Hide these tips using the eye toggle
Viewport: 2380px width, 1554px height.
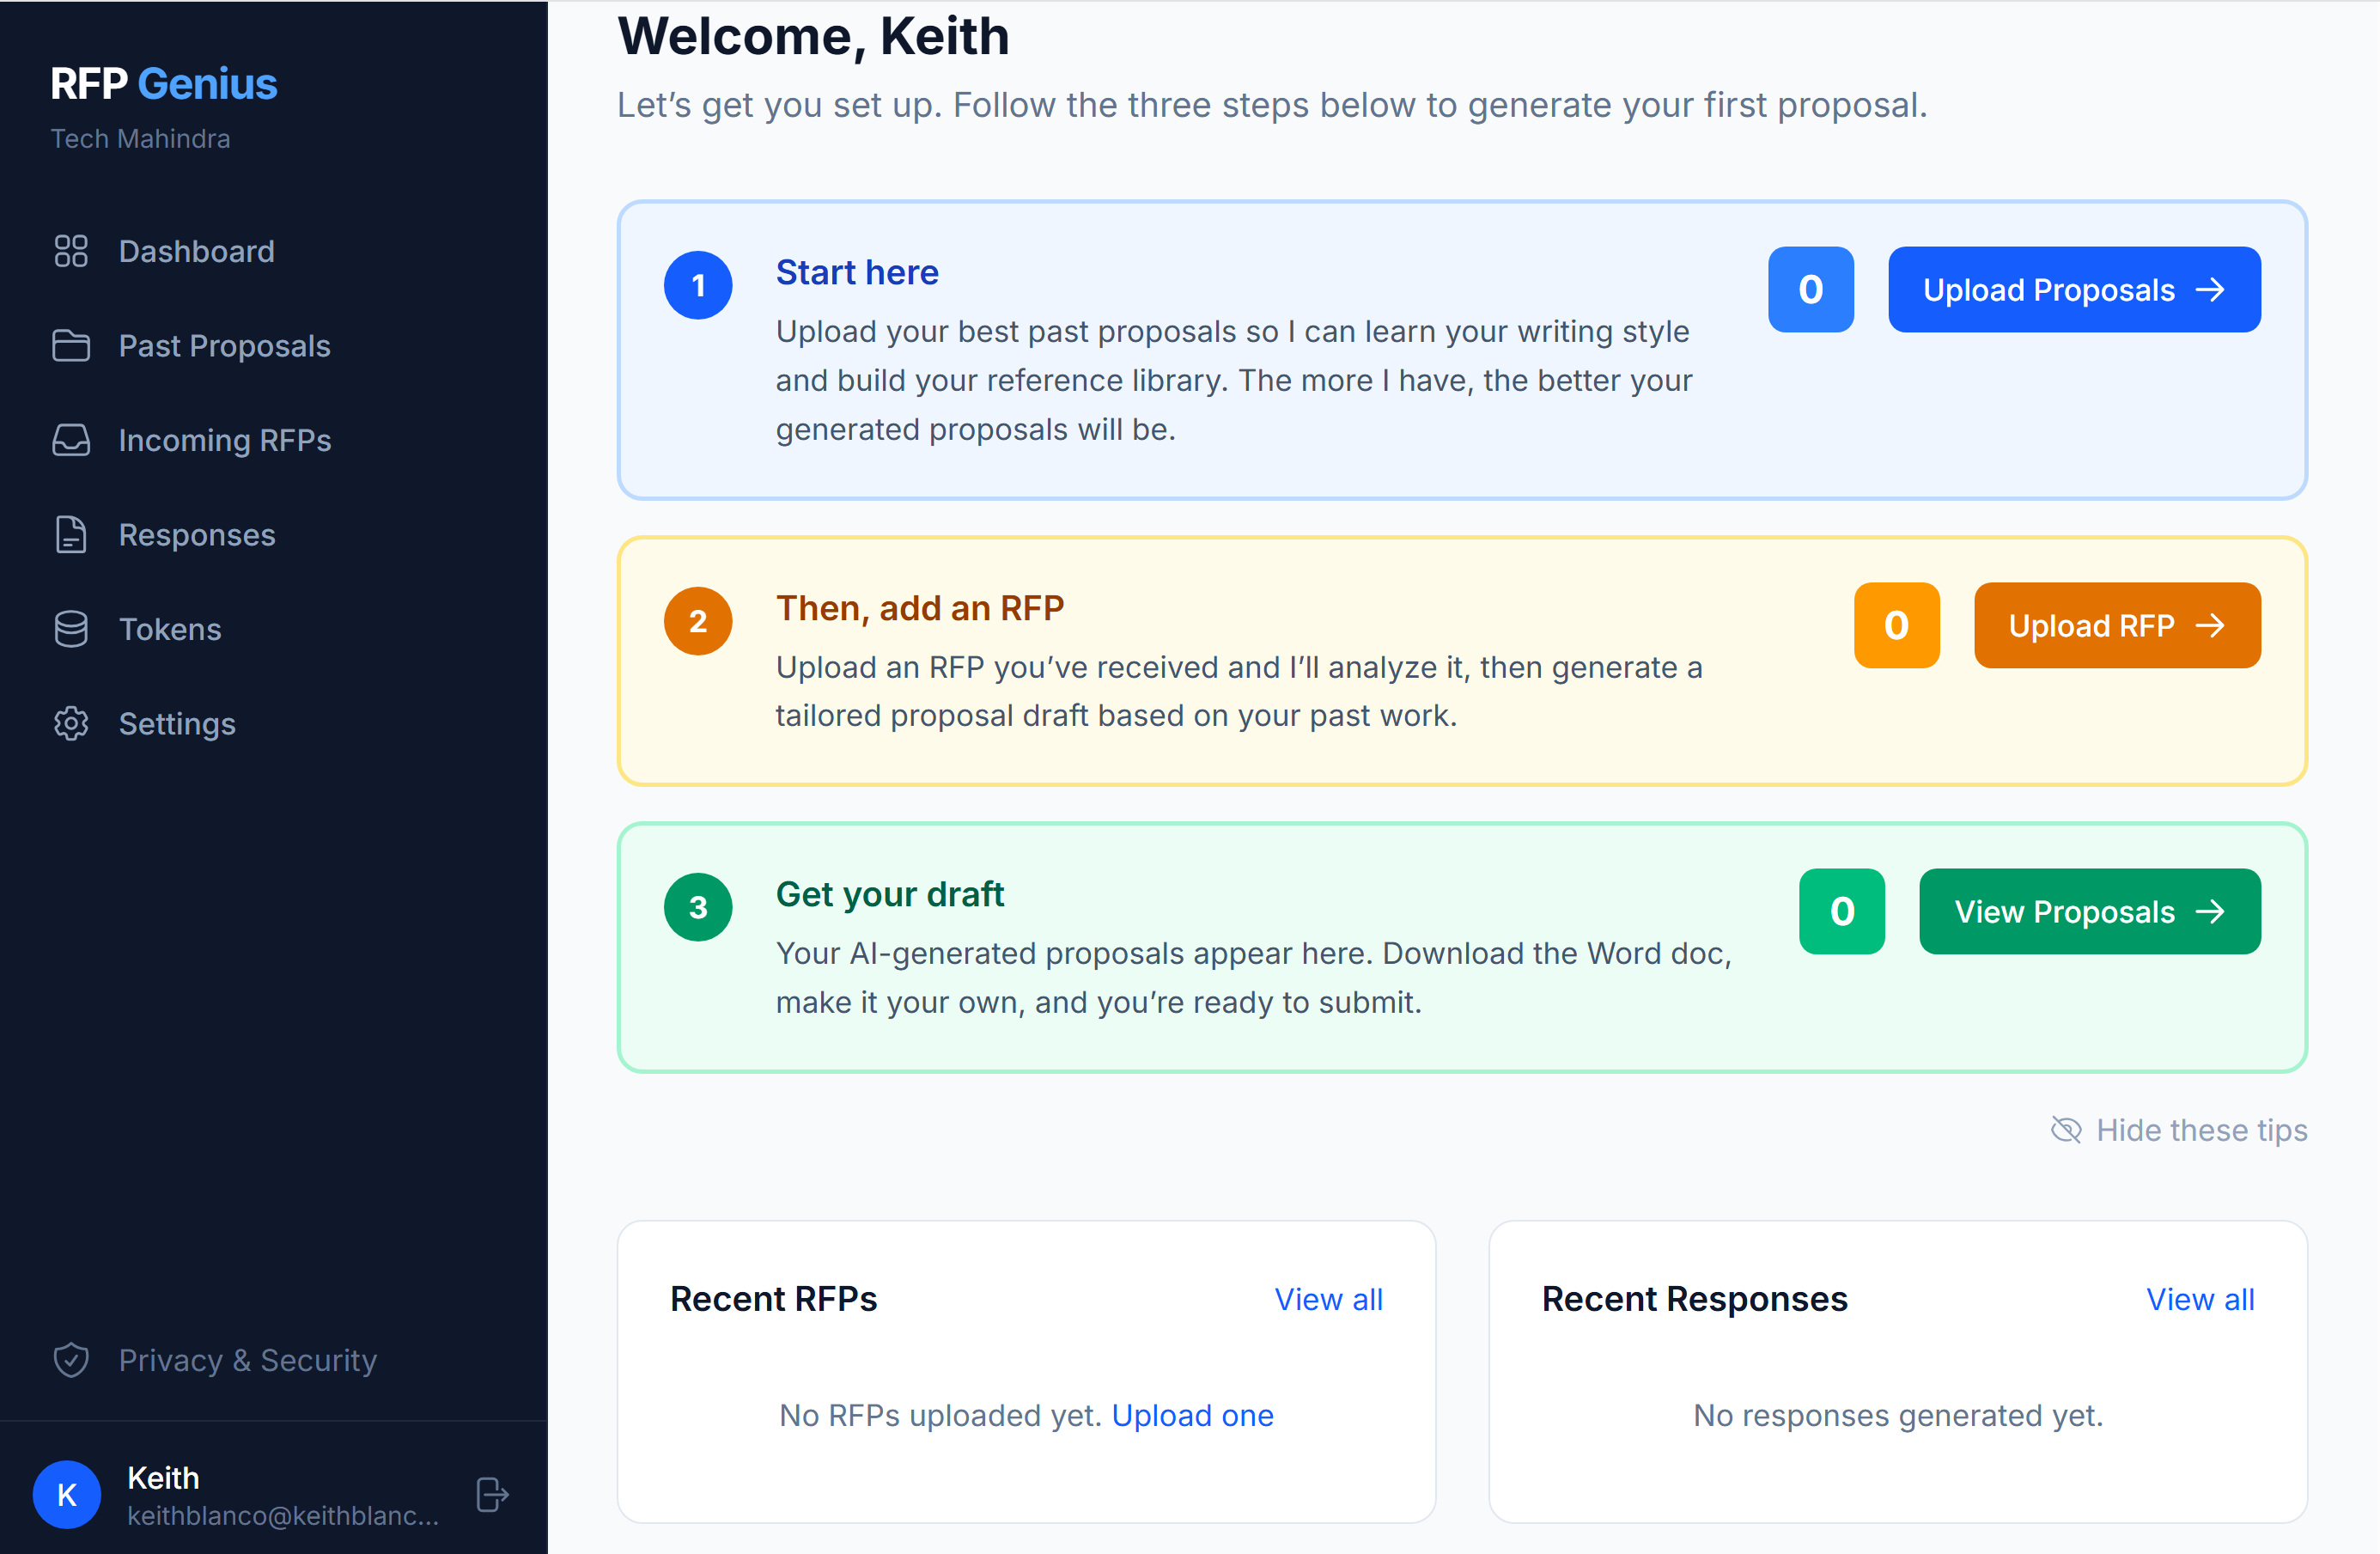2177,1130
